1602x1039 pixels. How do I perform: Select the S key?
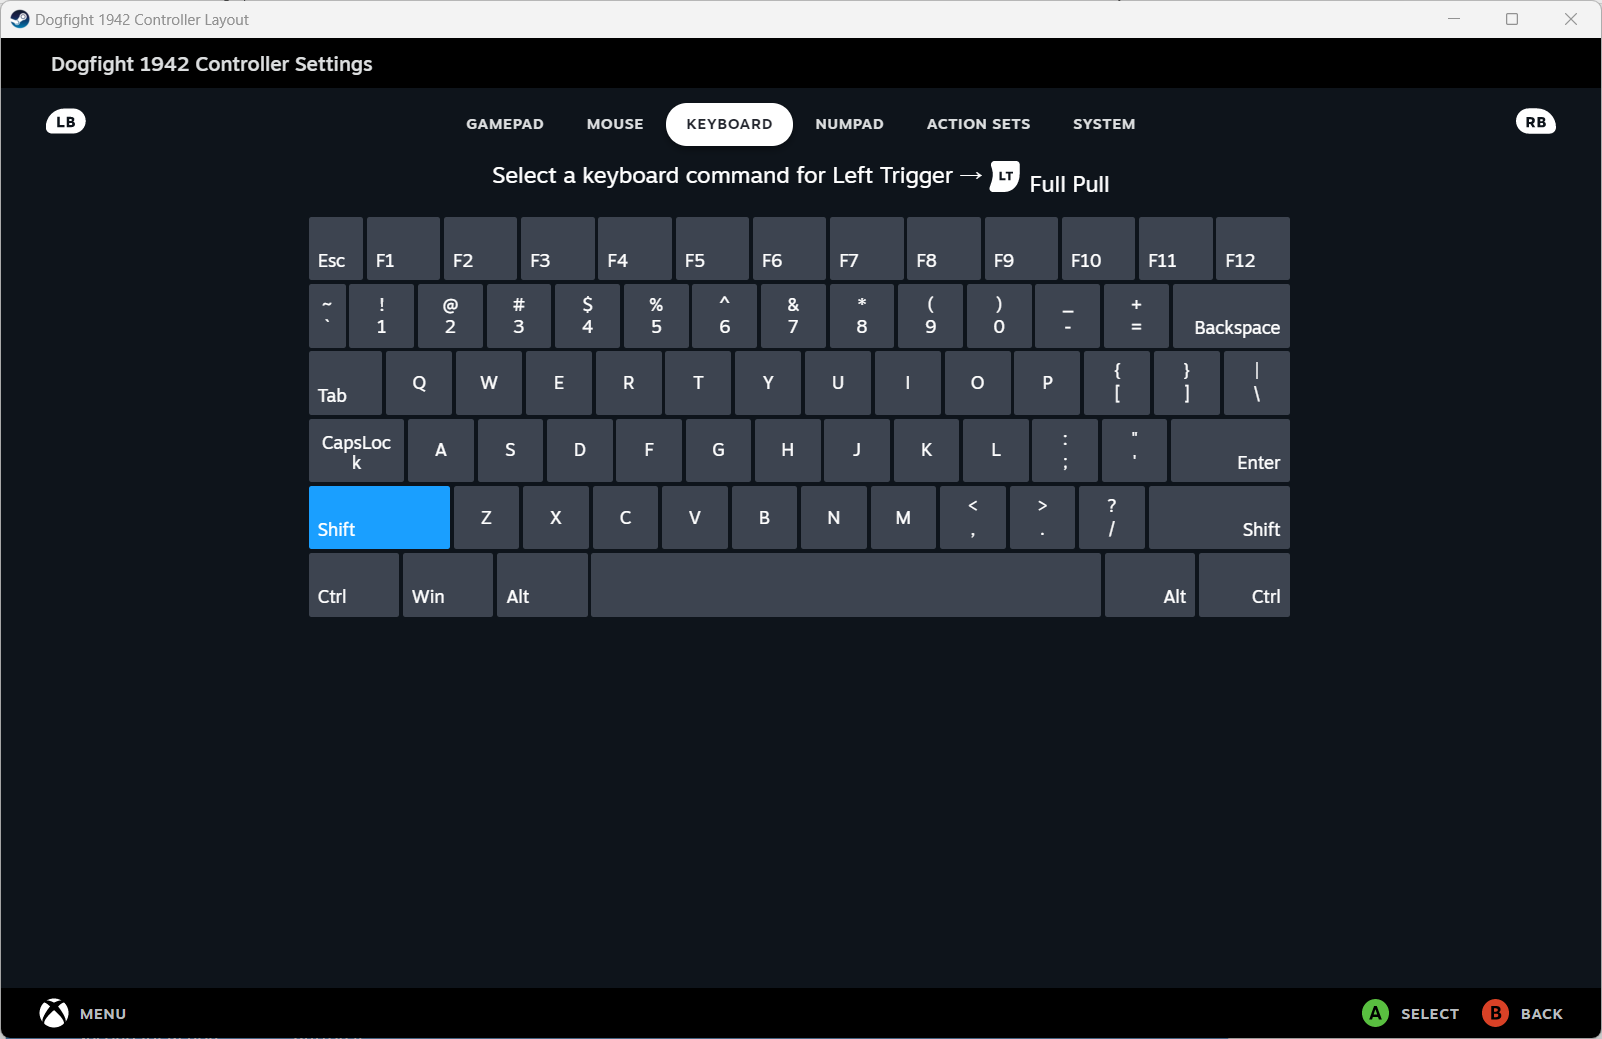coord(510,451)
